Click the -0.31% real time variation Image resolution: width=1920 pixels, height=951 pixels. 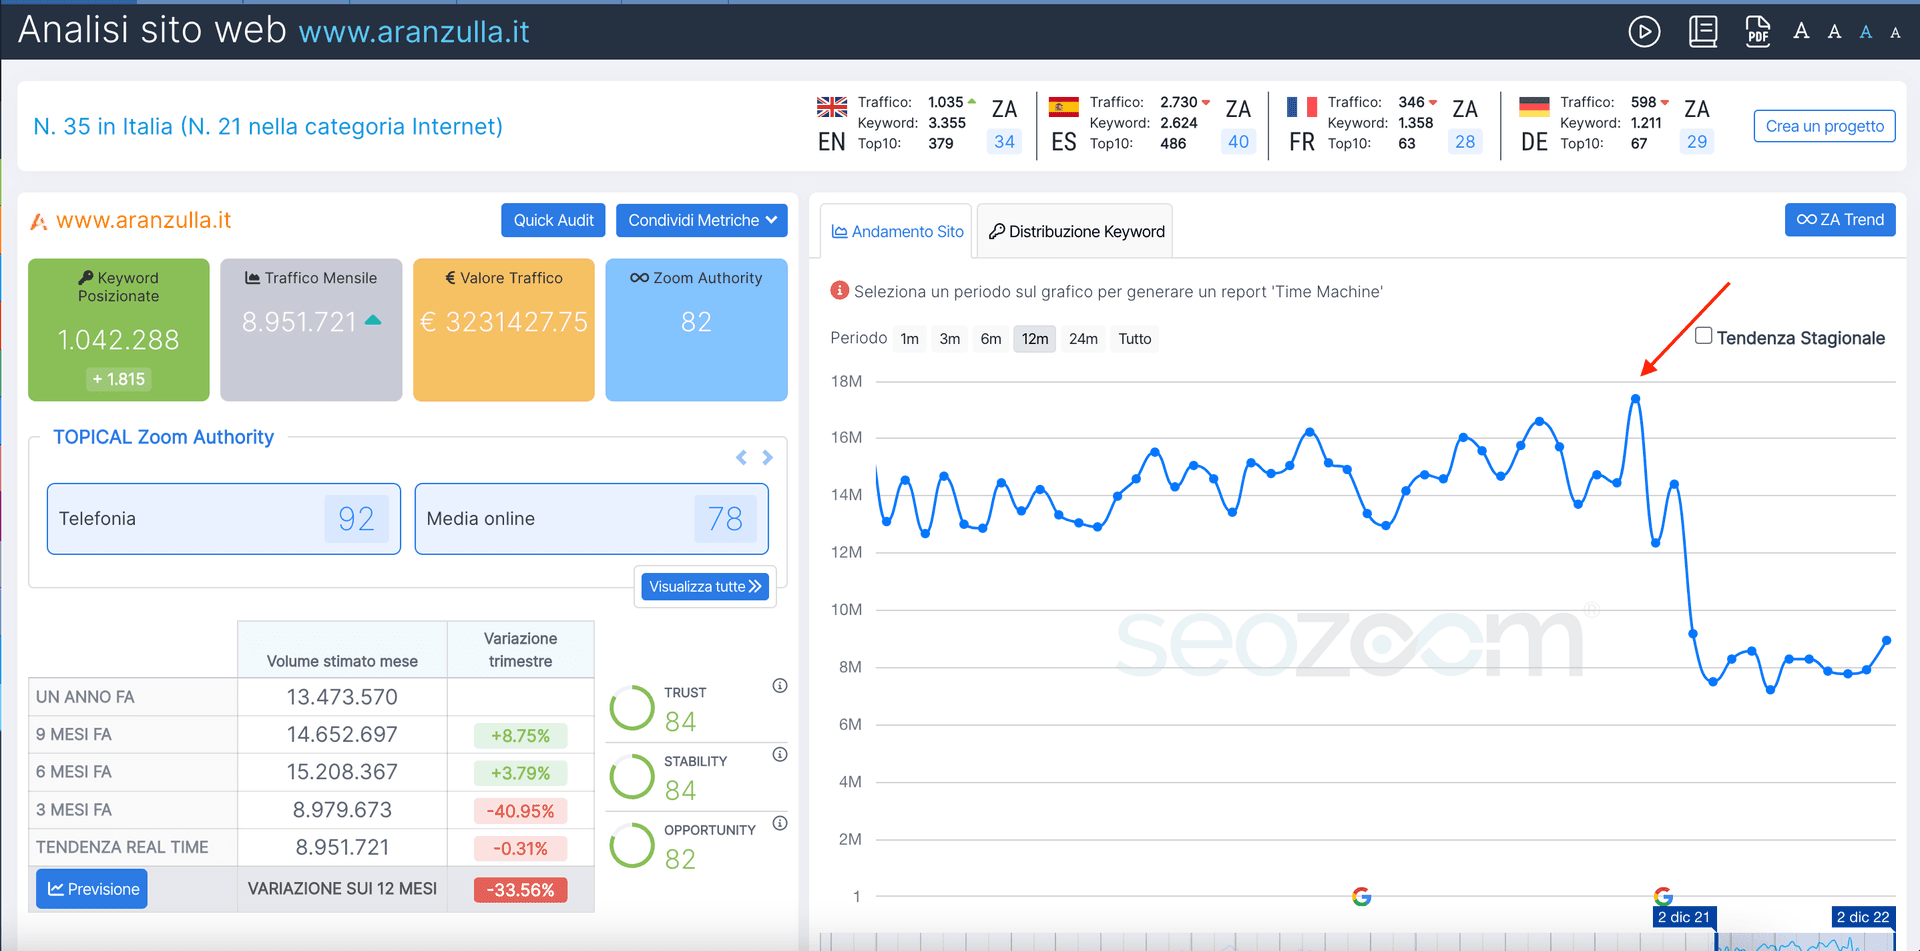pyautogui.click(x=520, y=849)
